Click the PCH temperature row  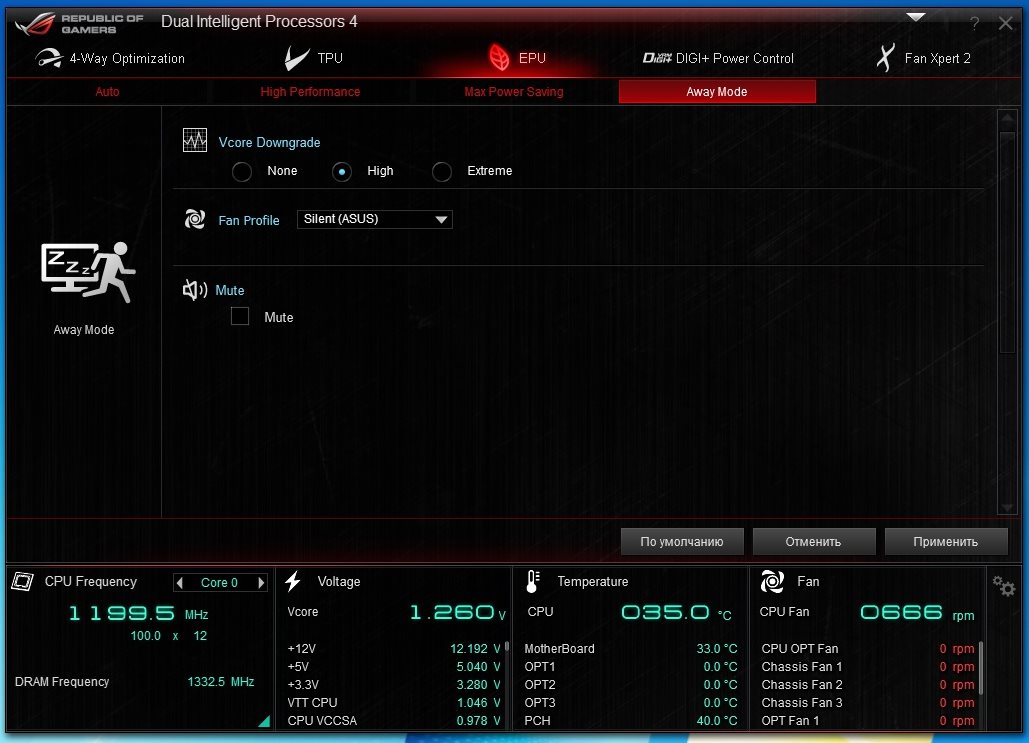pos(631,720)
